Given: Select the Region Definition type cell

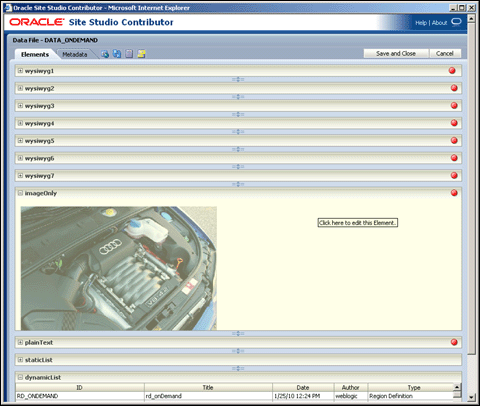Looking at the screenshot, I should click(411, 396).
